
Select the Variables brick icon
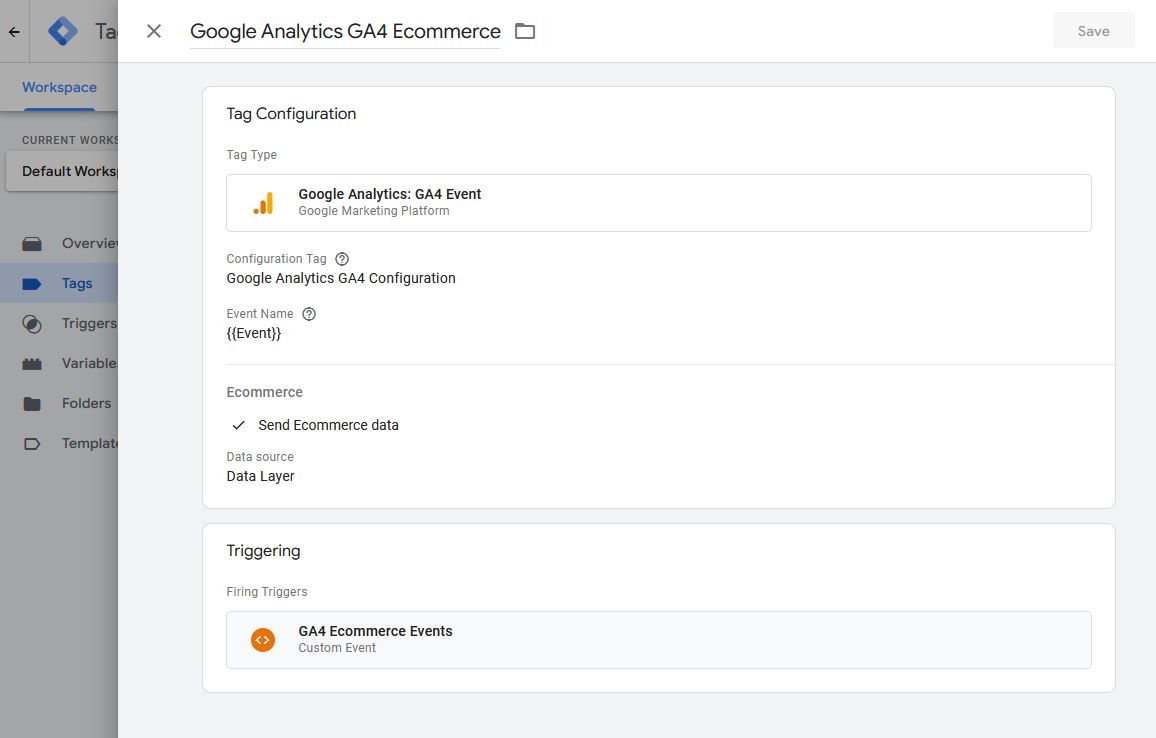click(32, 363)
